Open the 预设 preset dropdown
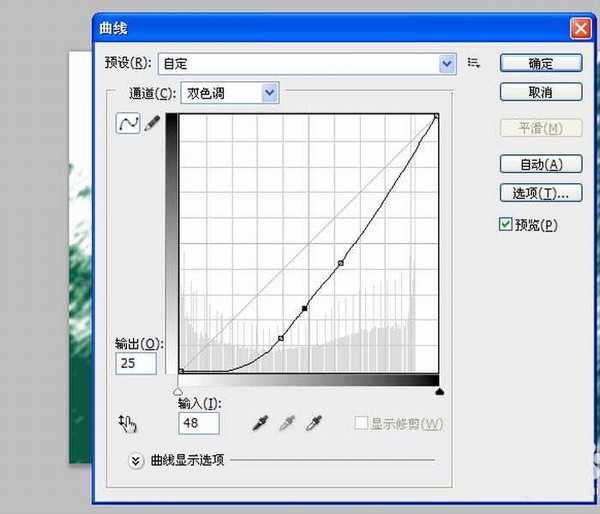The image size is (600, 514). [447, 63]
